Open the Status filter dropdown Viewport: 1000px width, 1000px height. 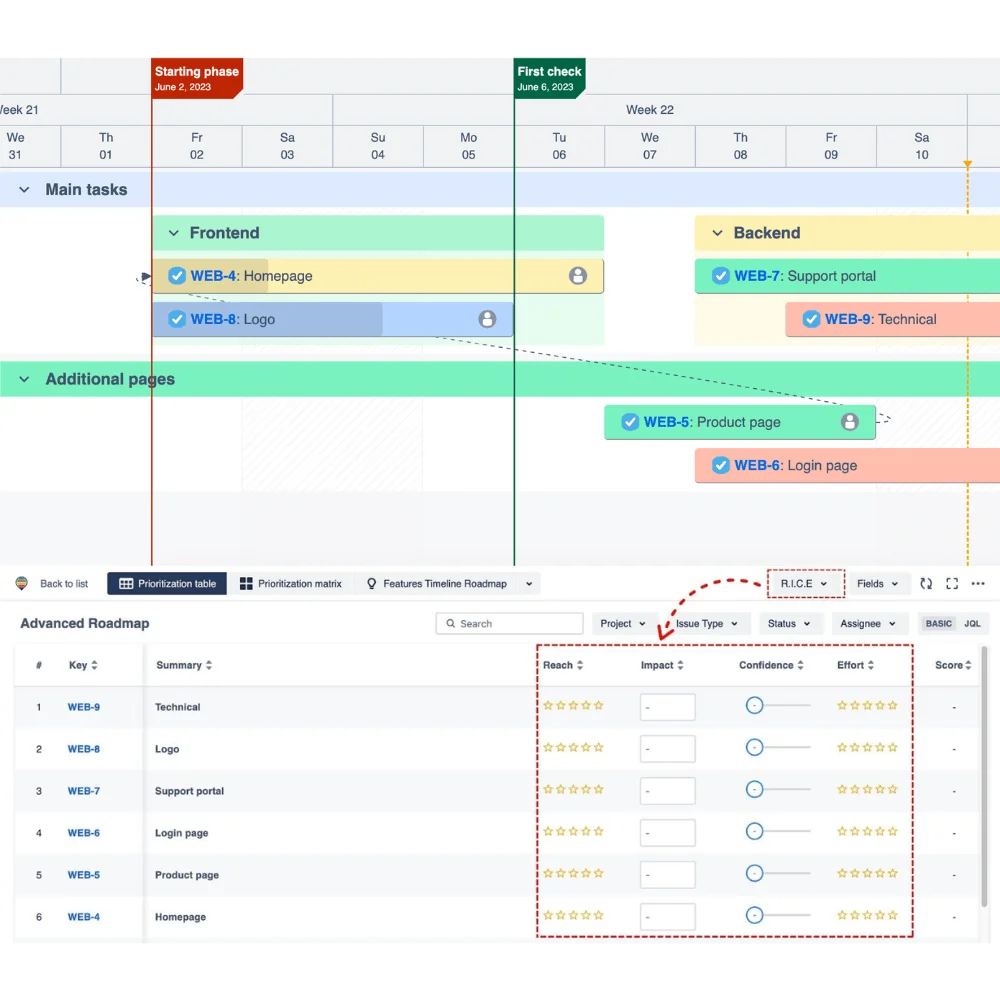click(789, 623)
